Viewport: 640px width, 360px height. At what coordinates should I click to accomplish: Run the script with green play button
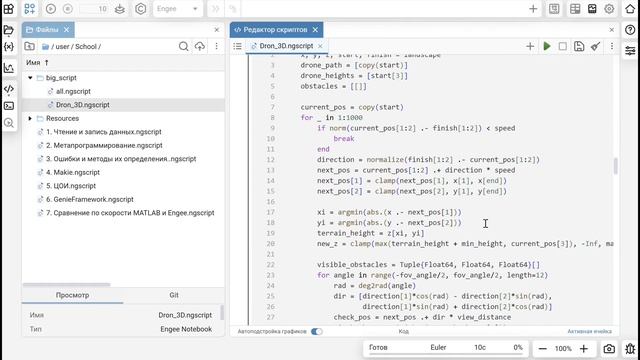click(x=547, y=46)
